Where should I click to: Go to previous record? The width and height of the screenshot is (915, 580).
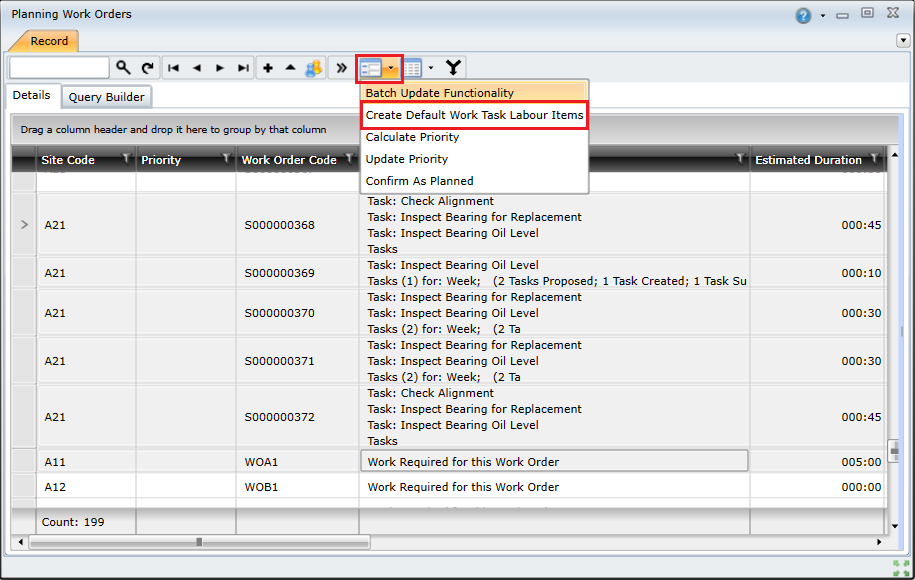[x=197, y=68]
